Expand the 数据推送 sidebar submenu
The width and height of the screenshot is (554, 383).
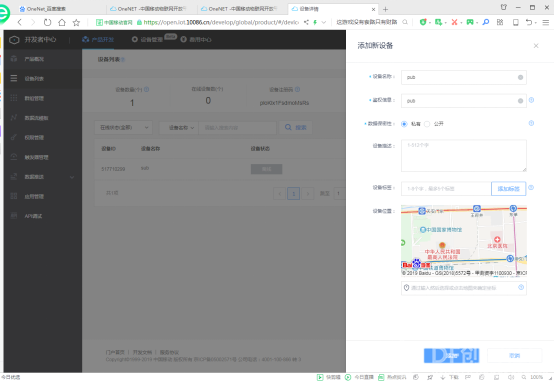point(72,177)
